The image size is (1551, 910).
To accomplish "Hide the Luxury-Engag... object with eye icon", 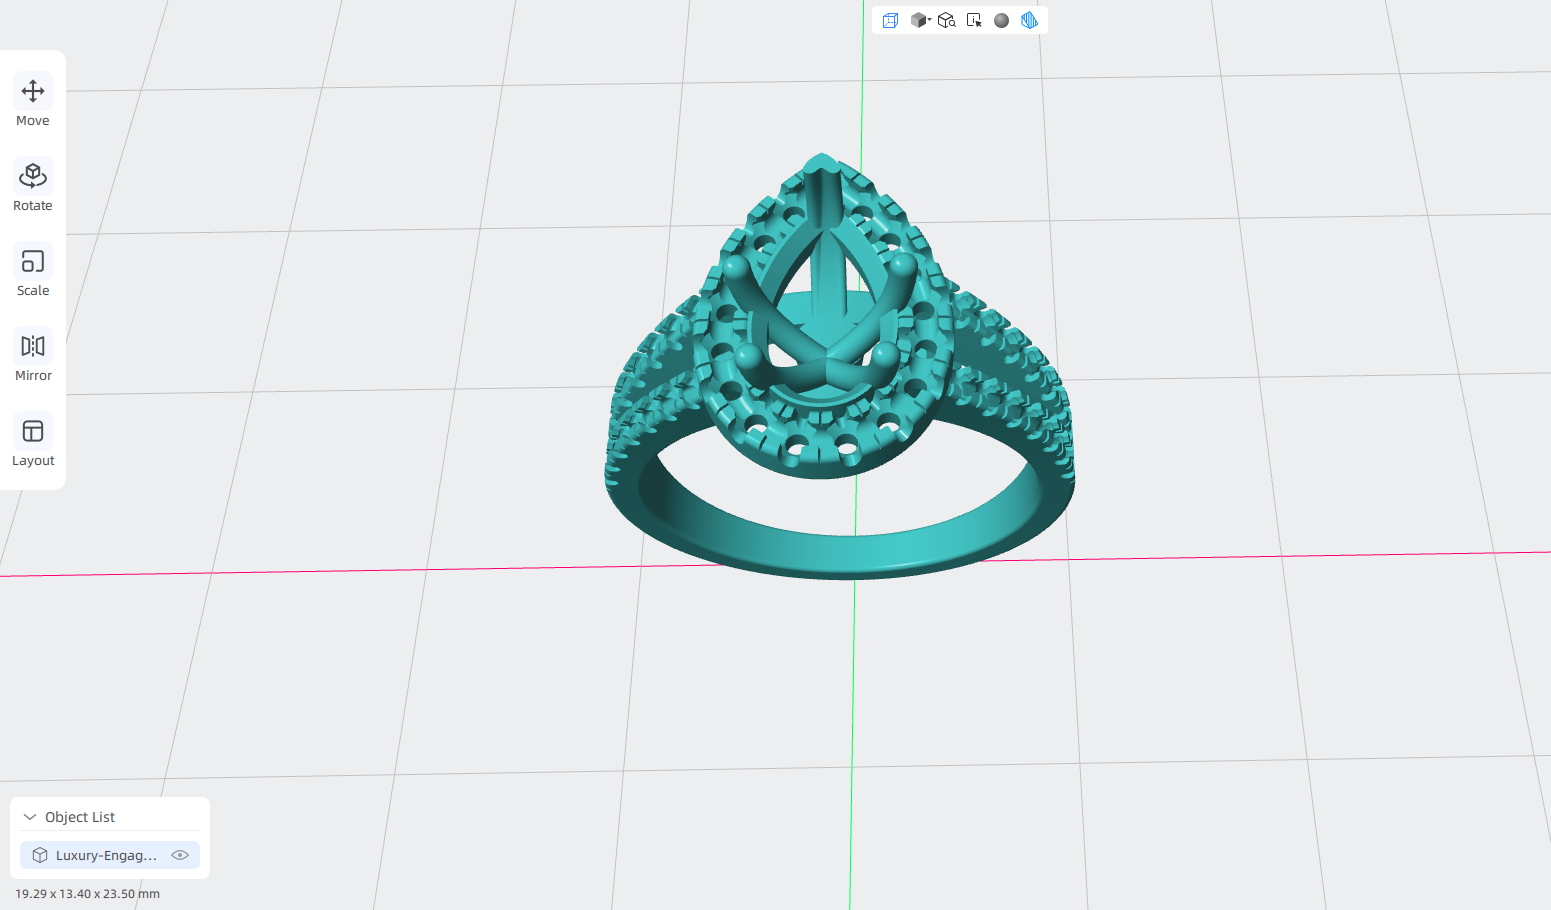I will tap(180, 855).
